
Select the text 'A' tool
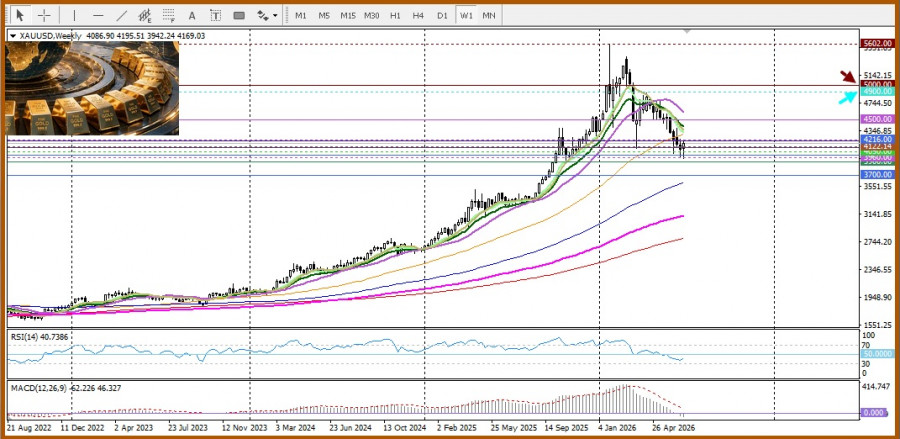point(192,15)
